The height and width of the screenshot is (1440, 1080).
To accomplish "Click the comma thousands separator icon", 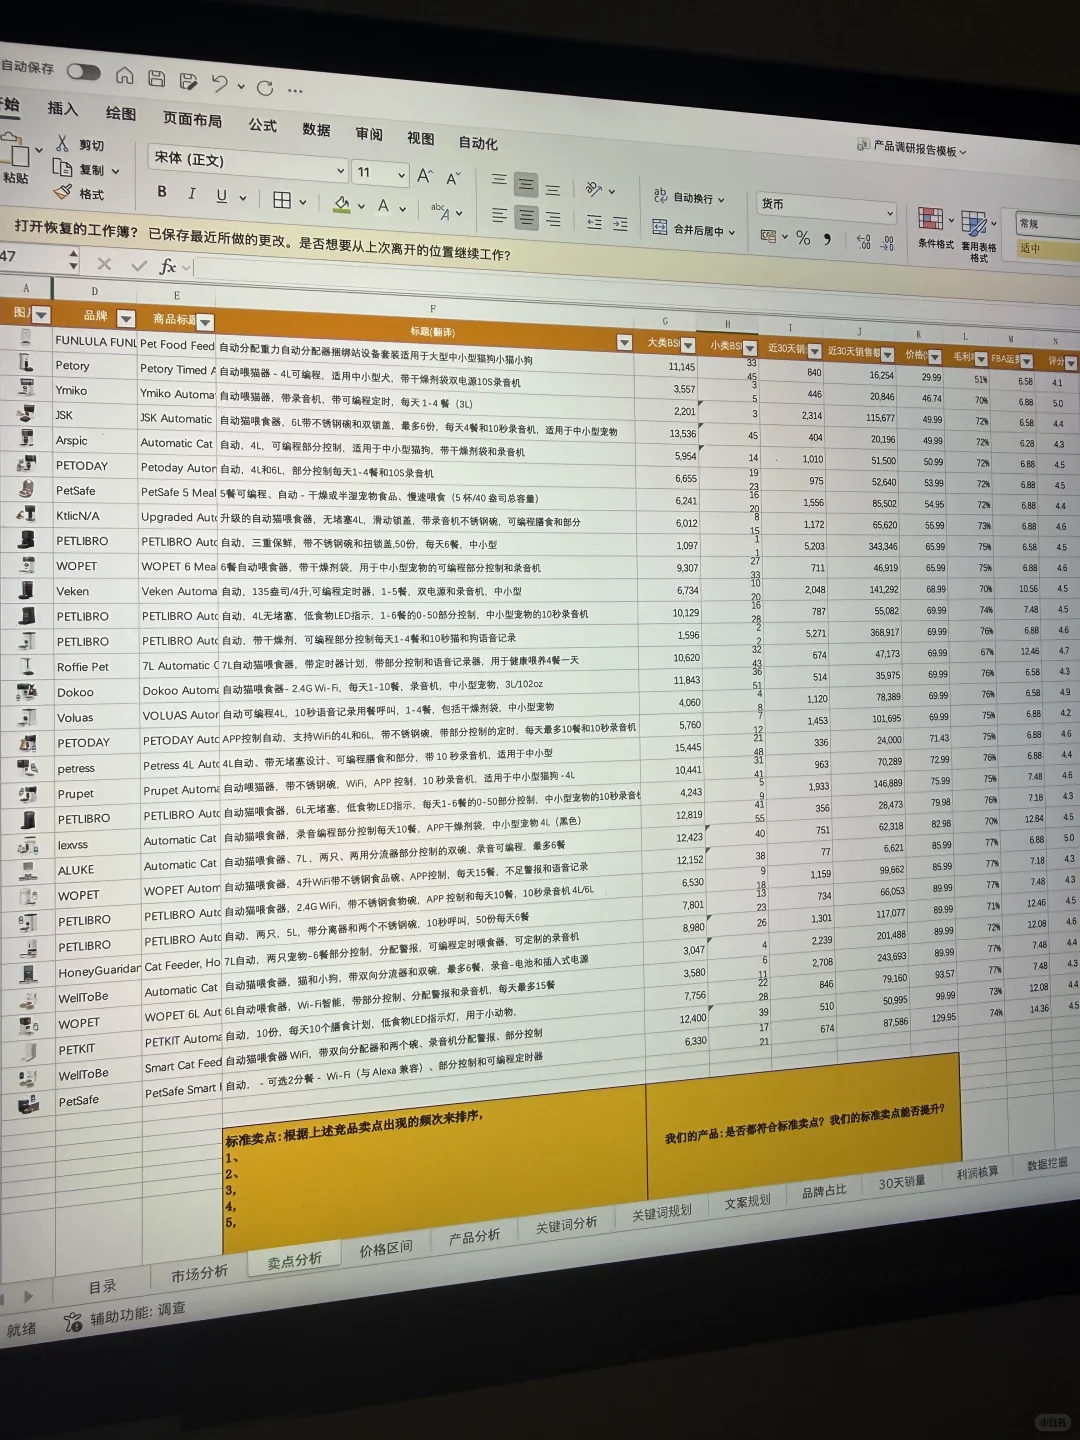I will 827,239.
